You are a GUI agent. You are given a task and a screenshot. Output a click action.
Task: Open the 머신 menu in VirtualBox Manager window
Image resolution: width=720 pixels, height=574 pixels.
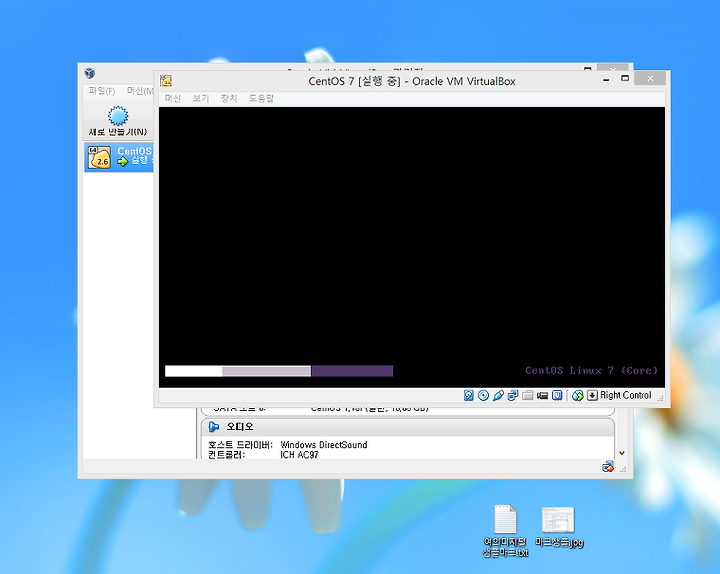tap(140, 91)
